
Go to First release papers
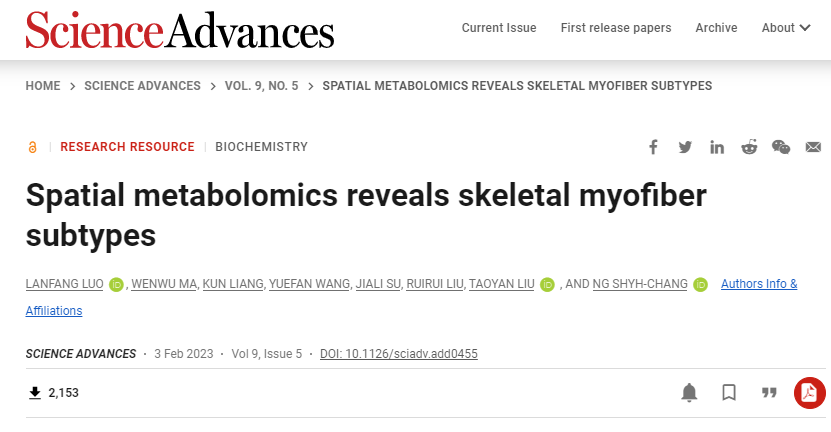point(616,28)
